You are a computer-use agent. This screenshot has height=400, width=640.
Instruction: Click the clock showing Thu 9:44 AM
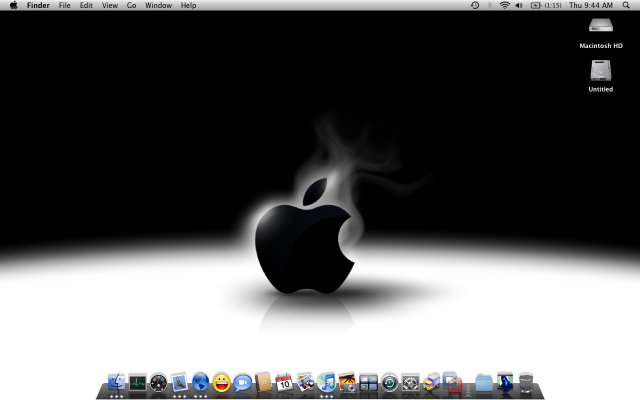(591, 5)
